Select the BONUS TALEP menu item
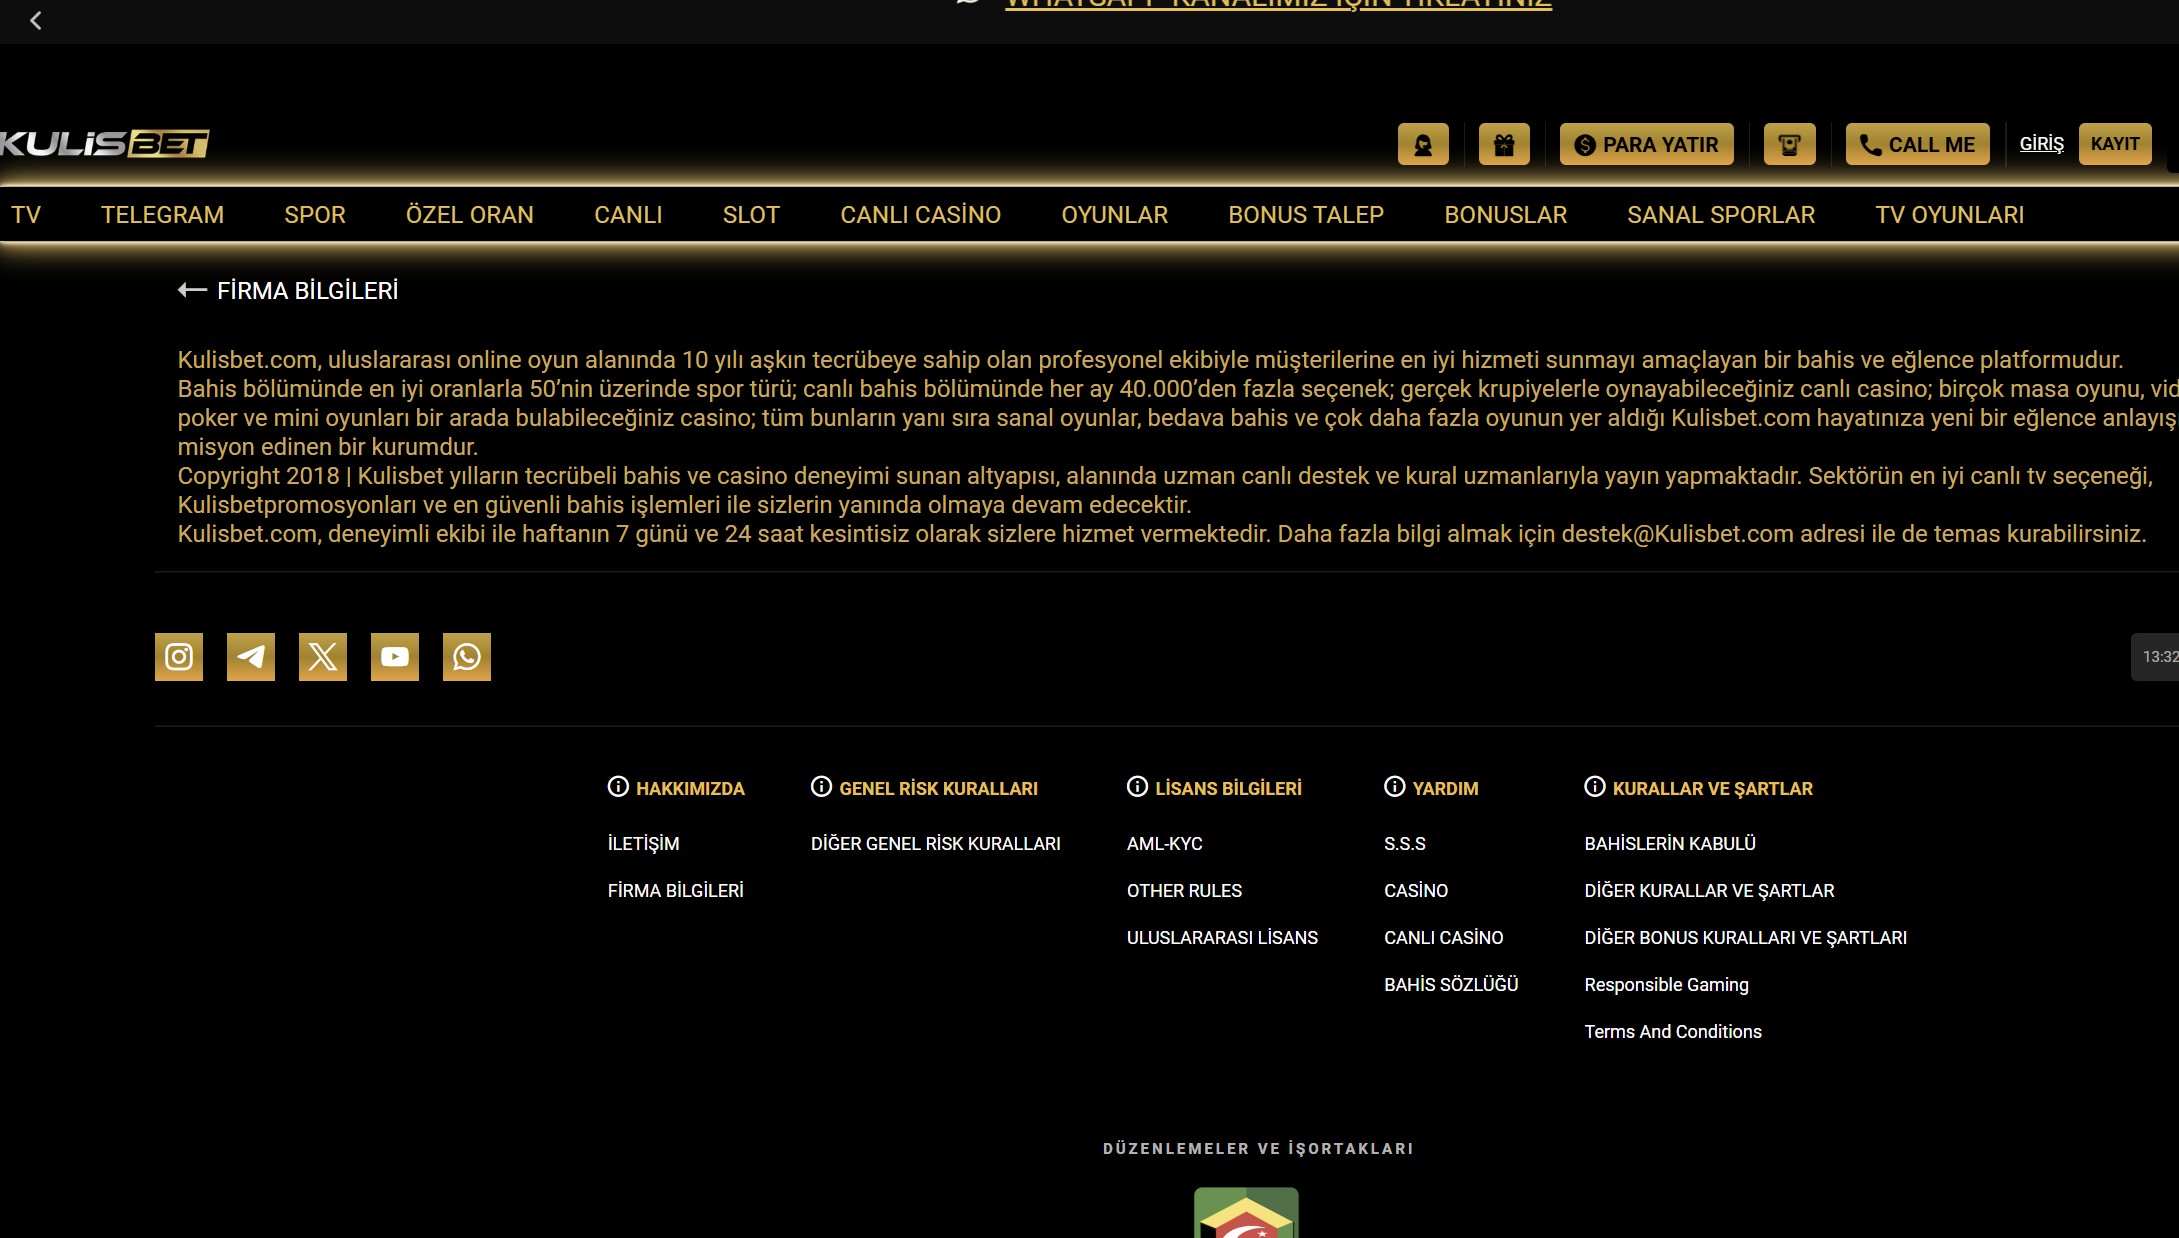2179x1238 pixels. click(x=1305, y=215)
